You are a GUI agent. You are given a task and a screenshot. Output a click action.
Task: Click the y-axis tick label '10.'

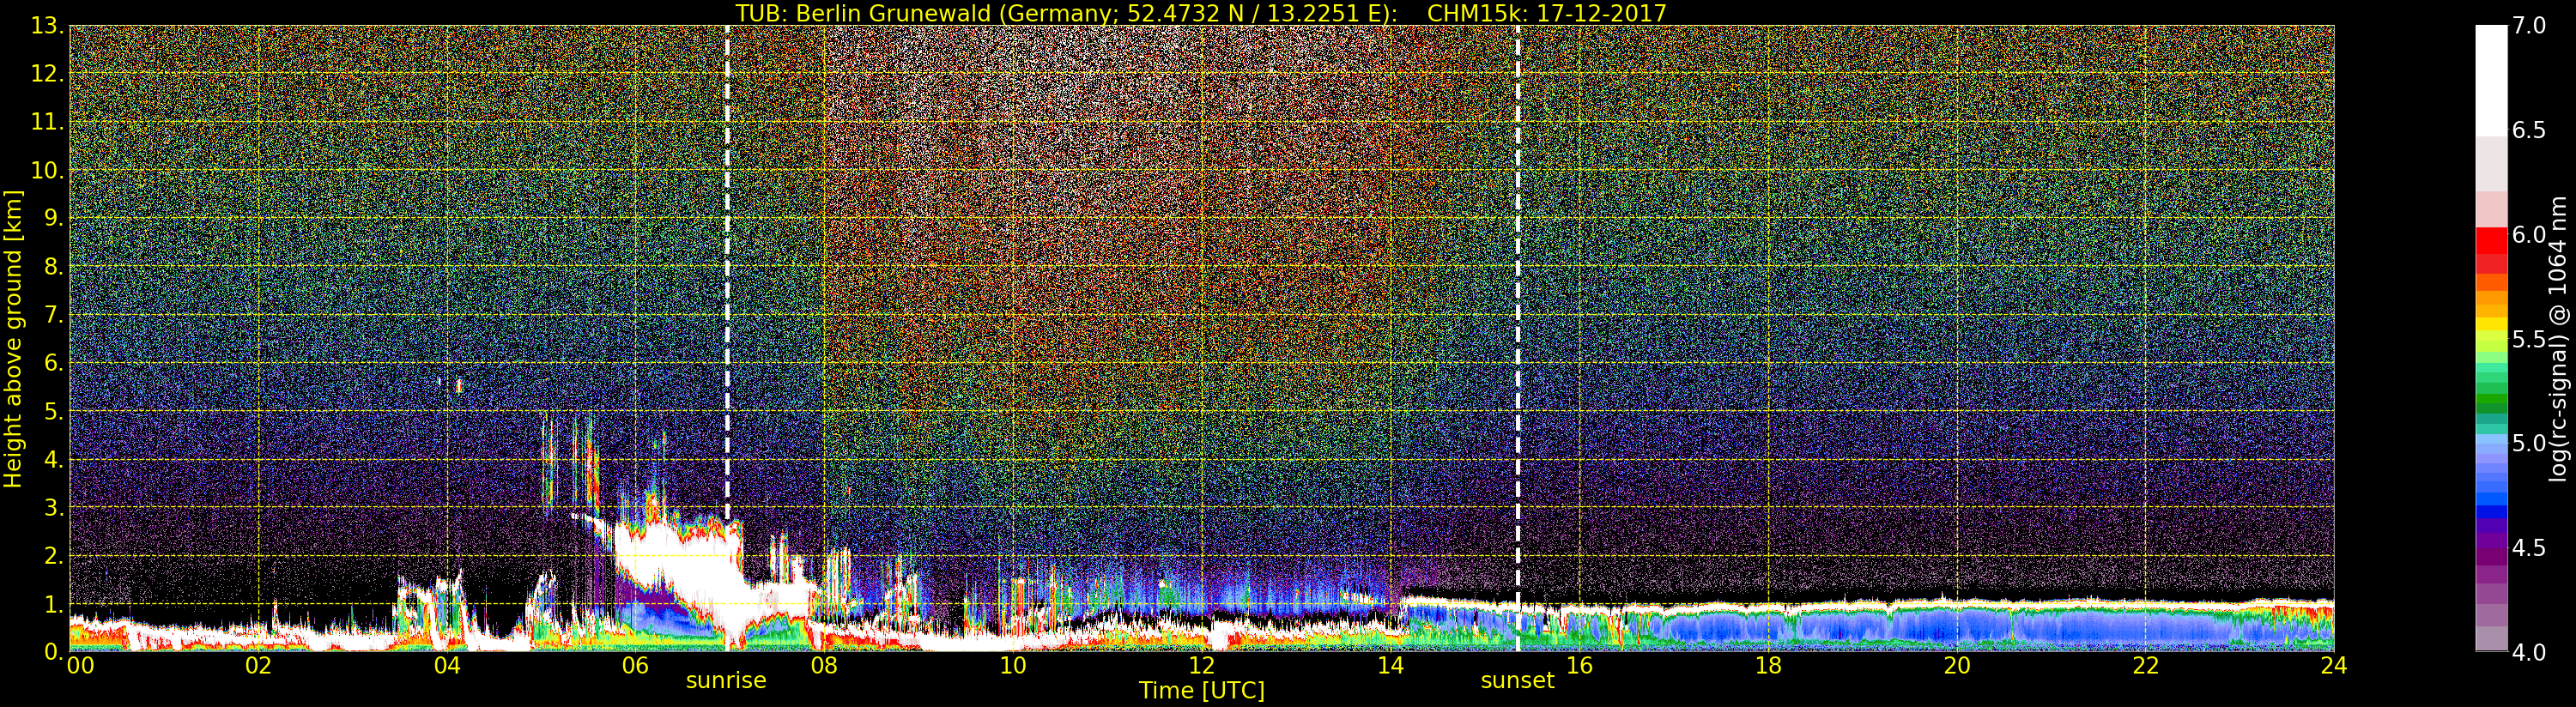tap(46, 170)
